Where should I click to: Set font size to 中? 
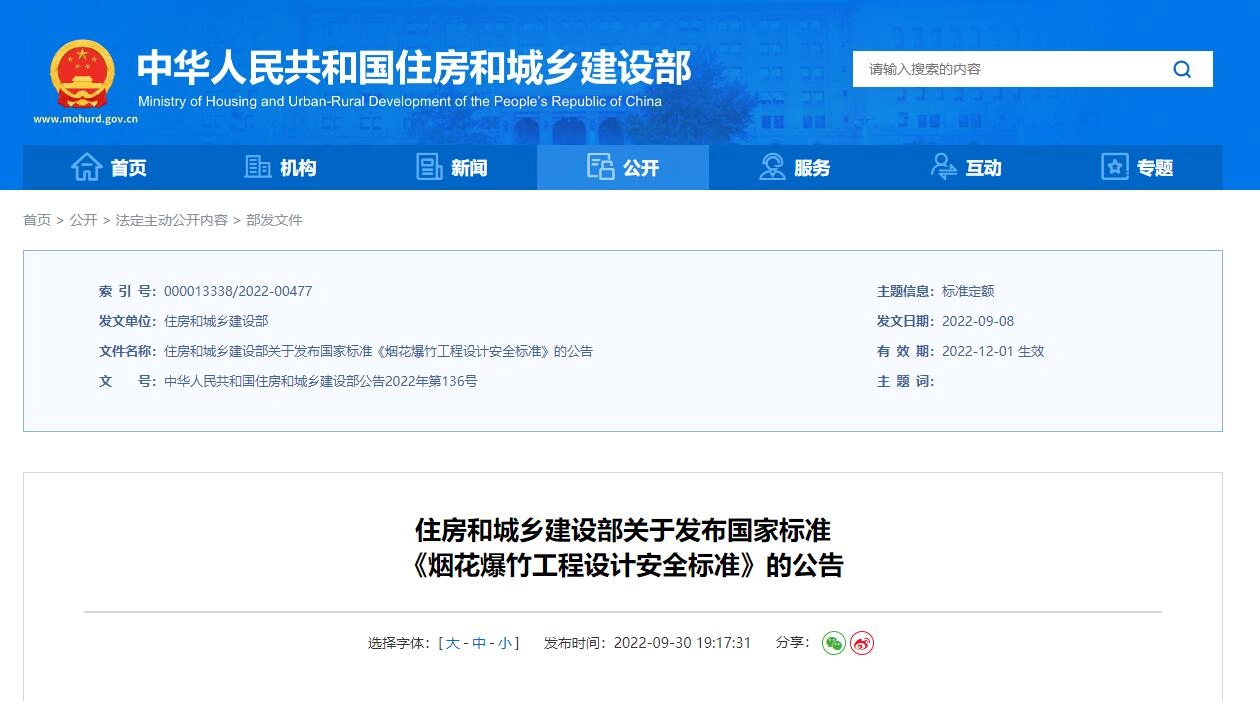479,643
